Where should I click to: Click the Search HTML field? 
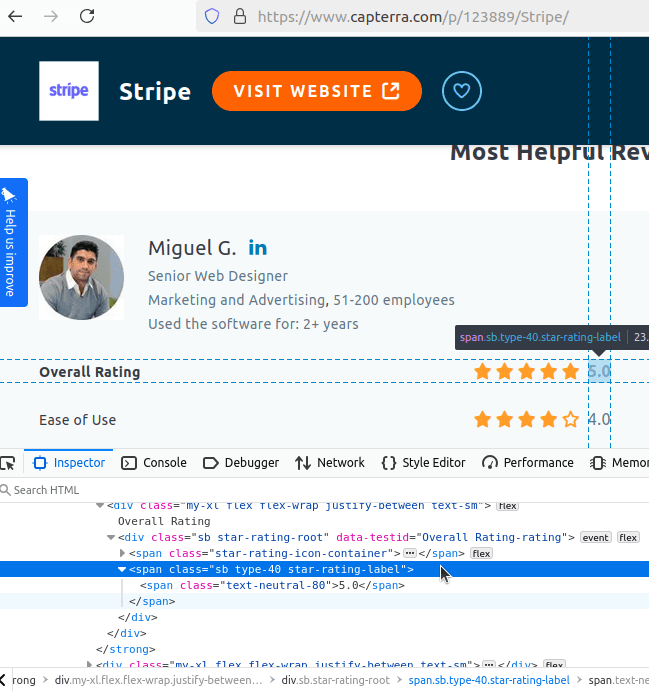tap(324, 490)
